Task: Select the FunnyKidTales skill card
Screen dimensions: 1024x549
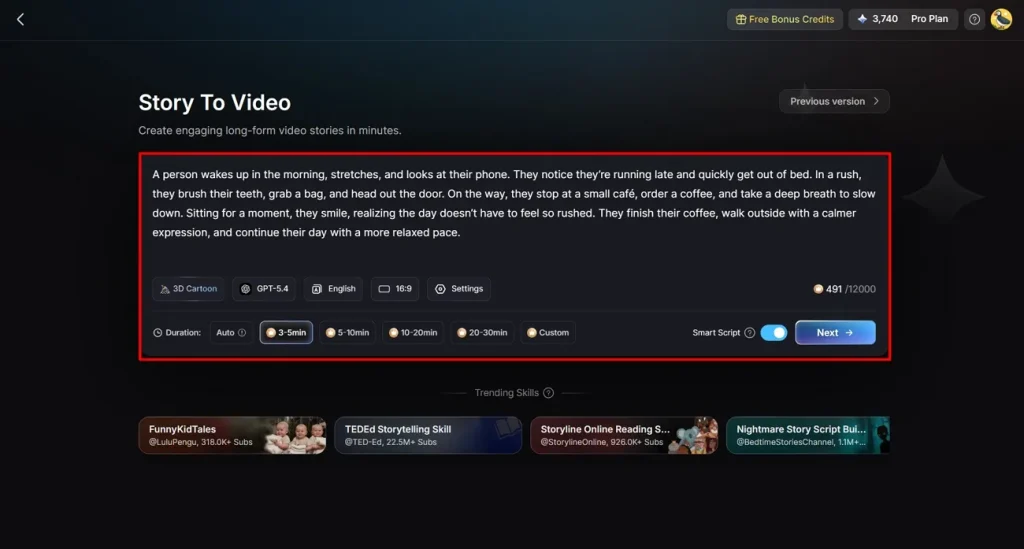Action: pyautogui.click(x=232, y=435)
